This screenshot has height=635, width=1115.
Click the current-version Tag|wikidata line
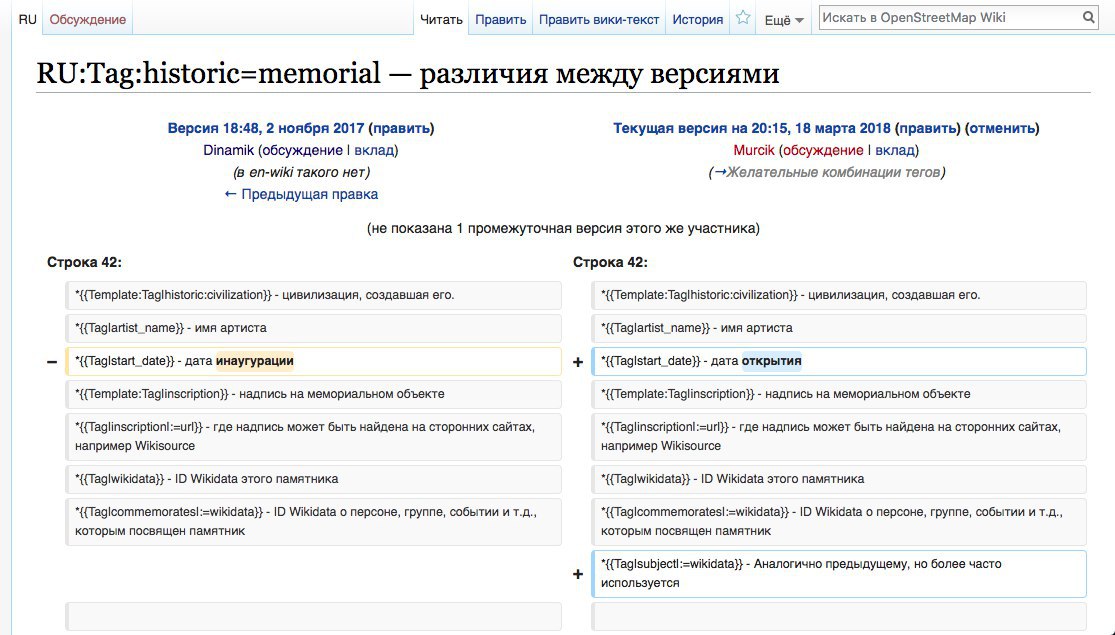[x=838, y=479]
